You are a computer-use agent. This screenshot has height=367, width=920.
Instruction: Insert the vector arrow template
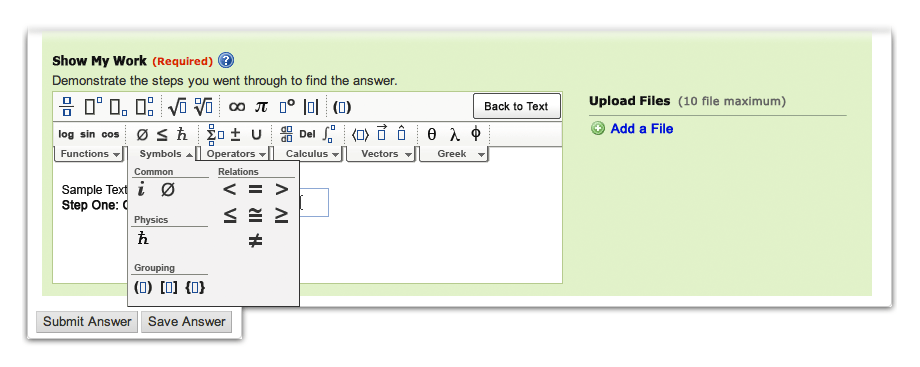coord(381,134)
